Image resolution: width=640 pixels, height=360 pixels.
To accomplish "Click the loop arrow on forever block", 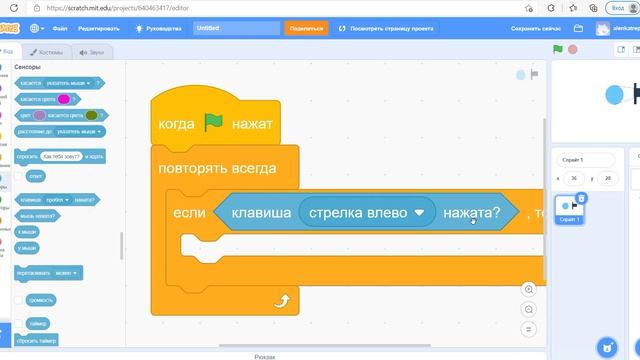I will pos(282,301).
